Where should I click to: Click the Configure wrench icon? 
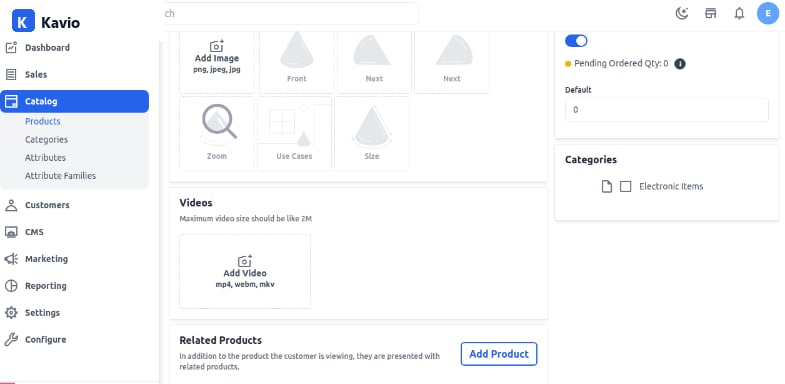click(11, 339)
